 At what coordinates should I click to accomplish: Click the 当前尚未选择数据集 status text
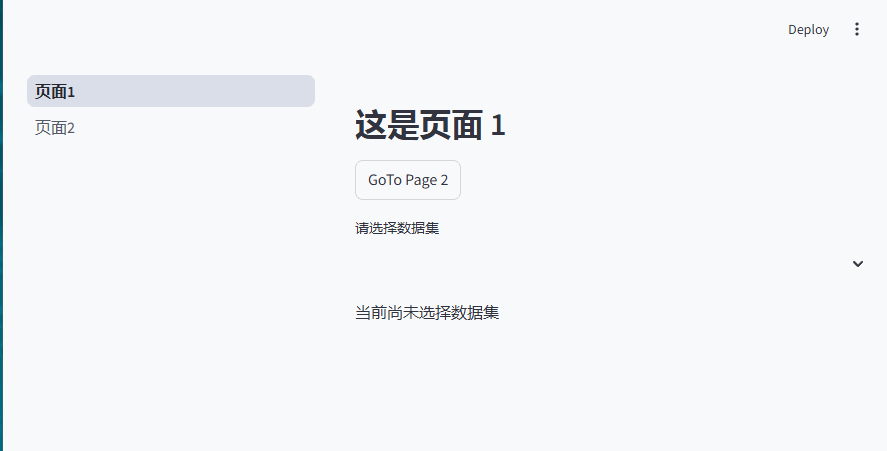(427, 312)
